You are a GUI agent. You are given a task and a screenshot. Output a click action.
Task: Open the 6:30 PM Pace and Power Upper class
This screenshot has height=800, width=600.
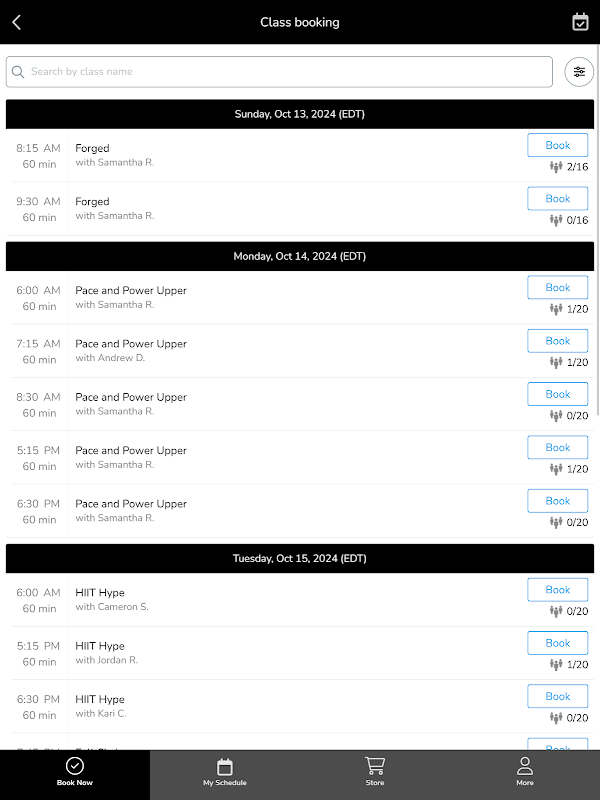point(131,504)
